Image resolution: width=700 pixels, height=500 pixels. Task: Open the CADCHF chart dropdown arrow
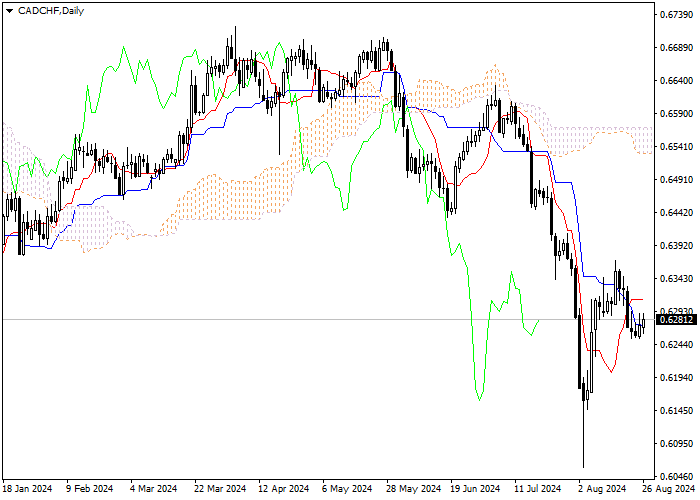pos(9,11)
